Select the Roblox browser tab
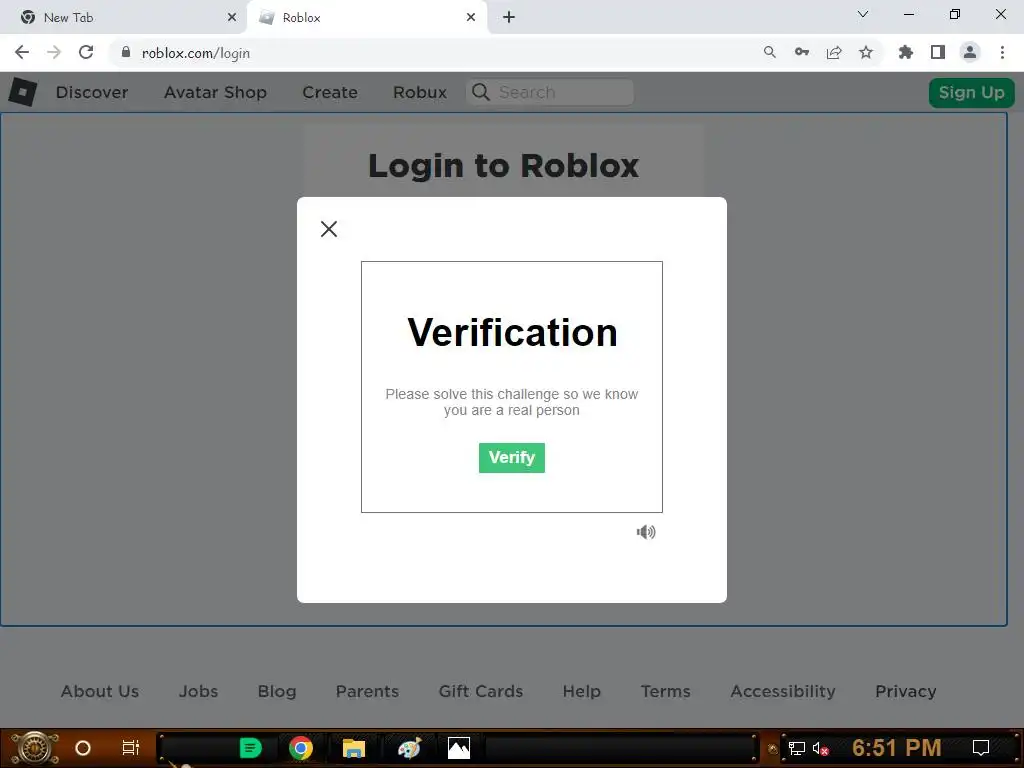The height and width of the screenshot is (768, 1024). (x=366, y=18)
